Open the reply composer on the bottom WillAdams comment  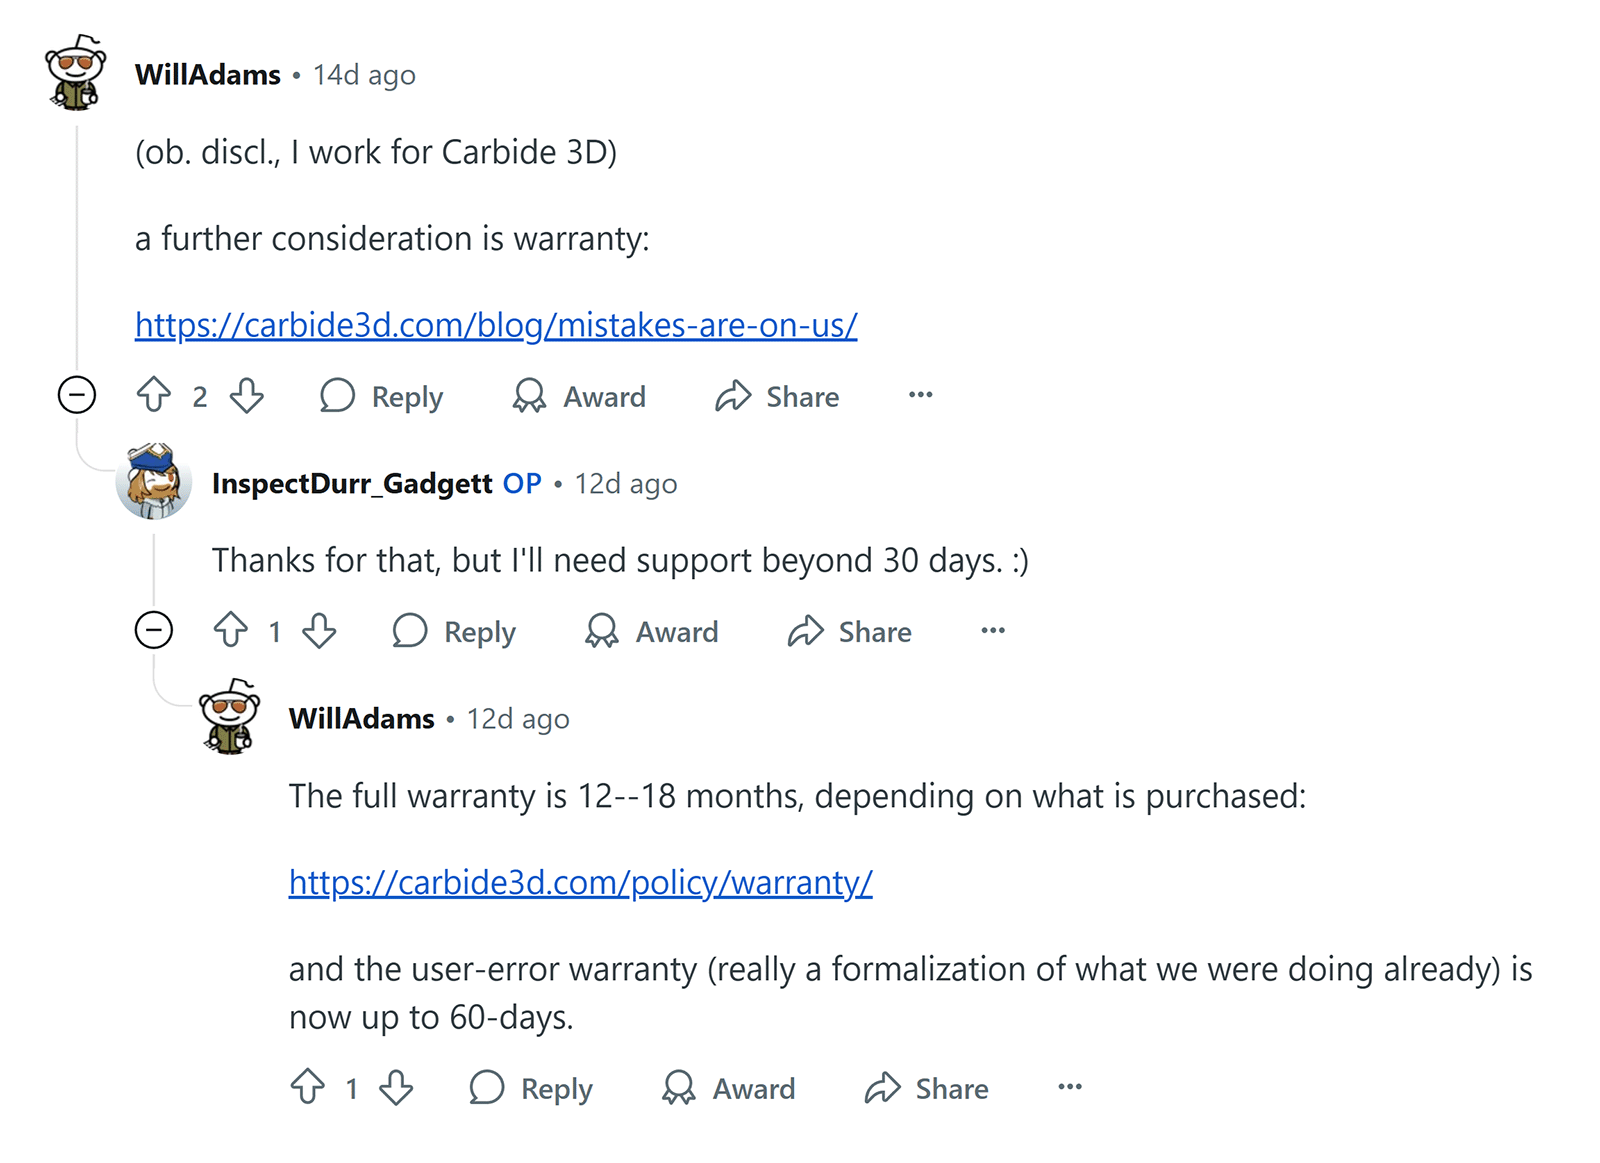pyautogui.click(x=531, y=1088)
